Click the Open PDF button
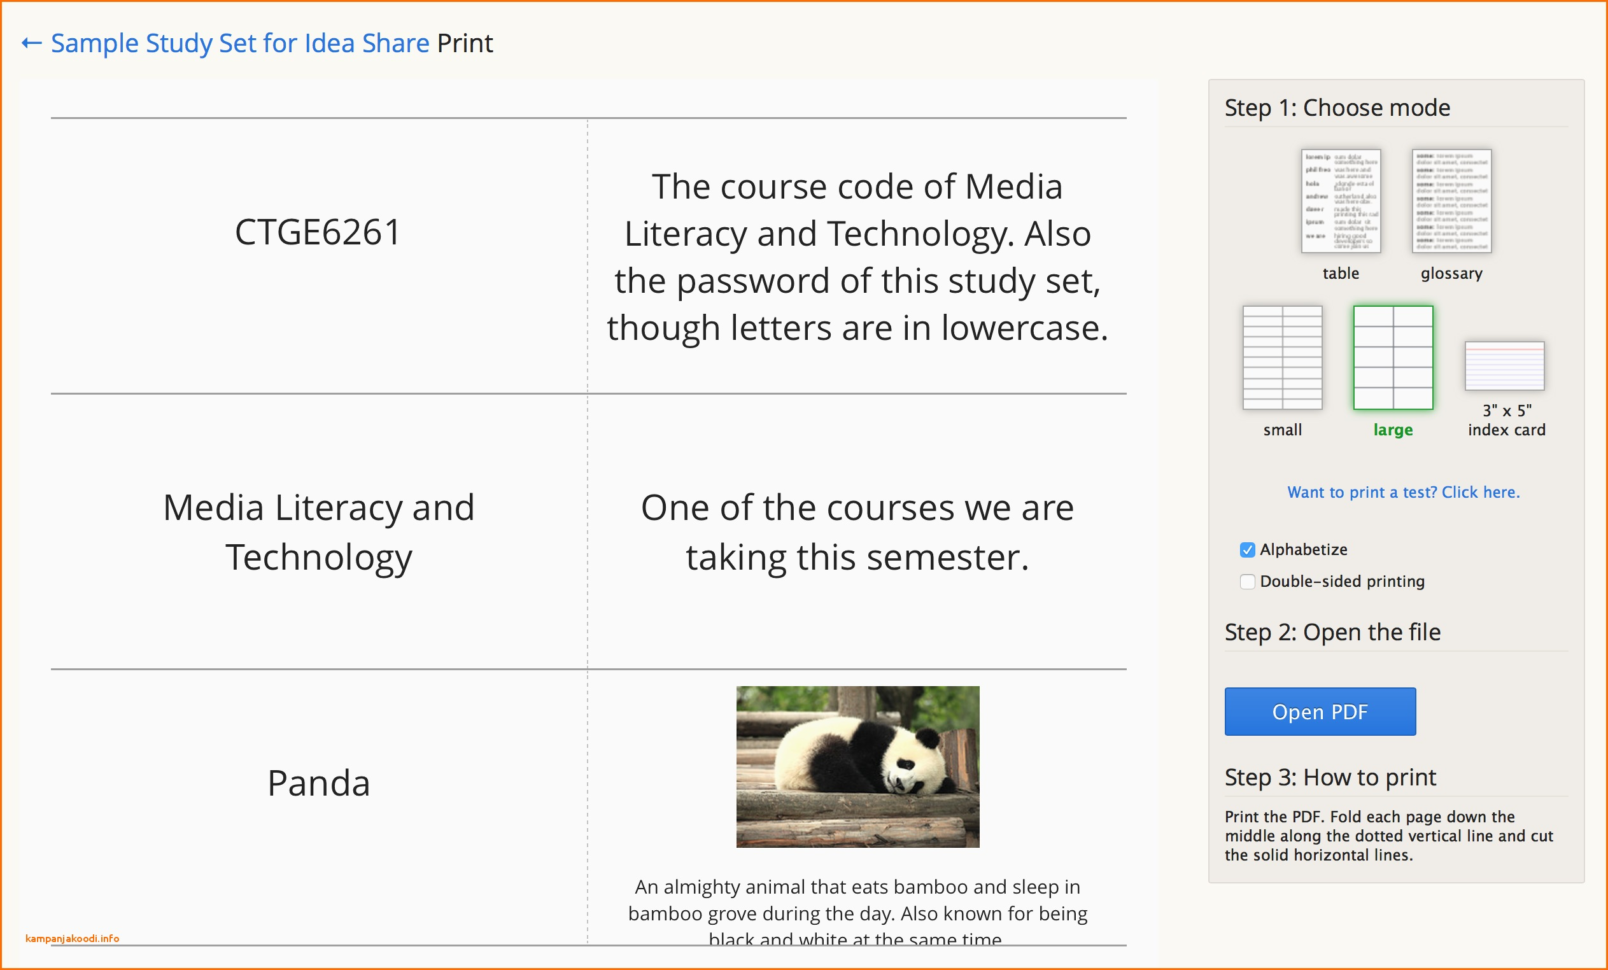The width and height of the screenshot is (1608, 970). click(1320, 712)
